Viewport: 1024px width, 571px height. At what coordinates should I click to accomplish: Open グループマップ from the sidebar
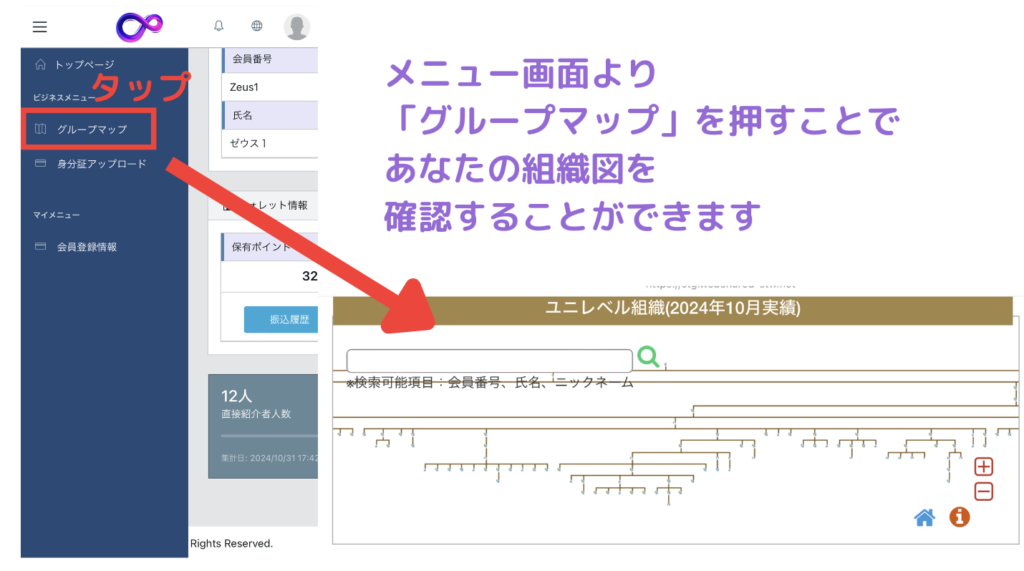click(x=90, y=129)
